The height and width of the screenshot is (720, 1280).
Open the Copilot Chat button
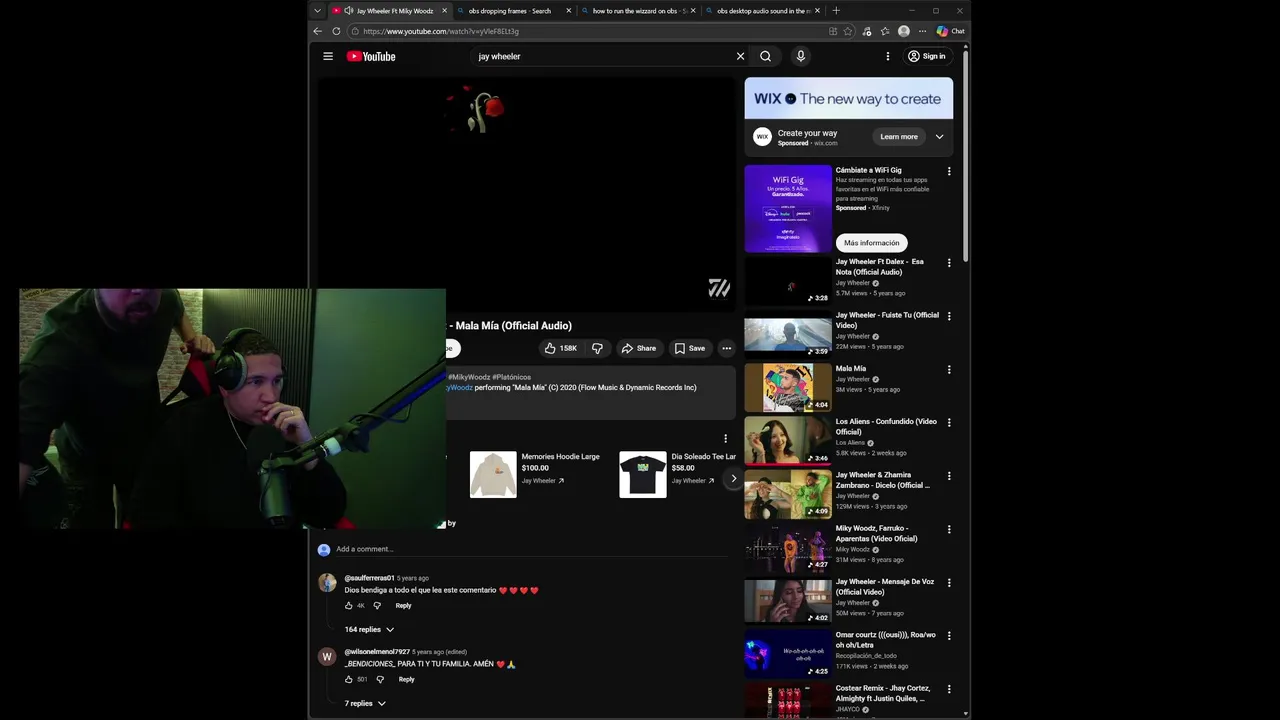tap(951, 31)
